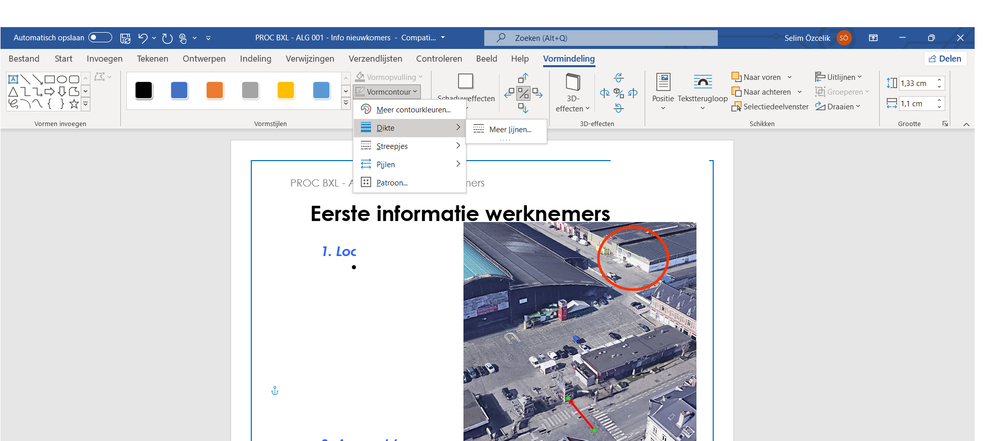Toggle Automatisch opslaan switch
The height and width of the screenshot is (441, 999).
coord(100,38)
